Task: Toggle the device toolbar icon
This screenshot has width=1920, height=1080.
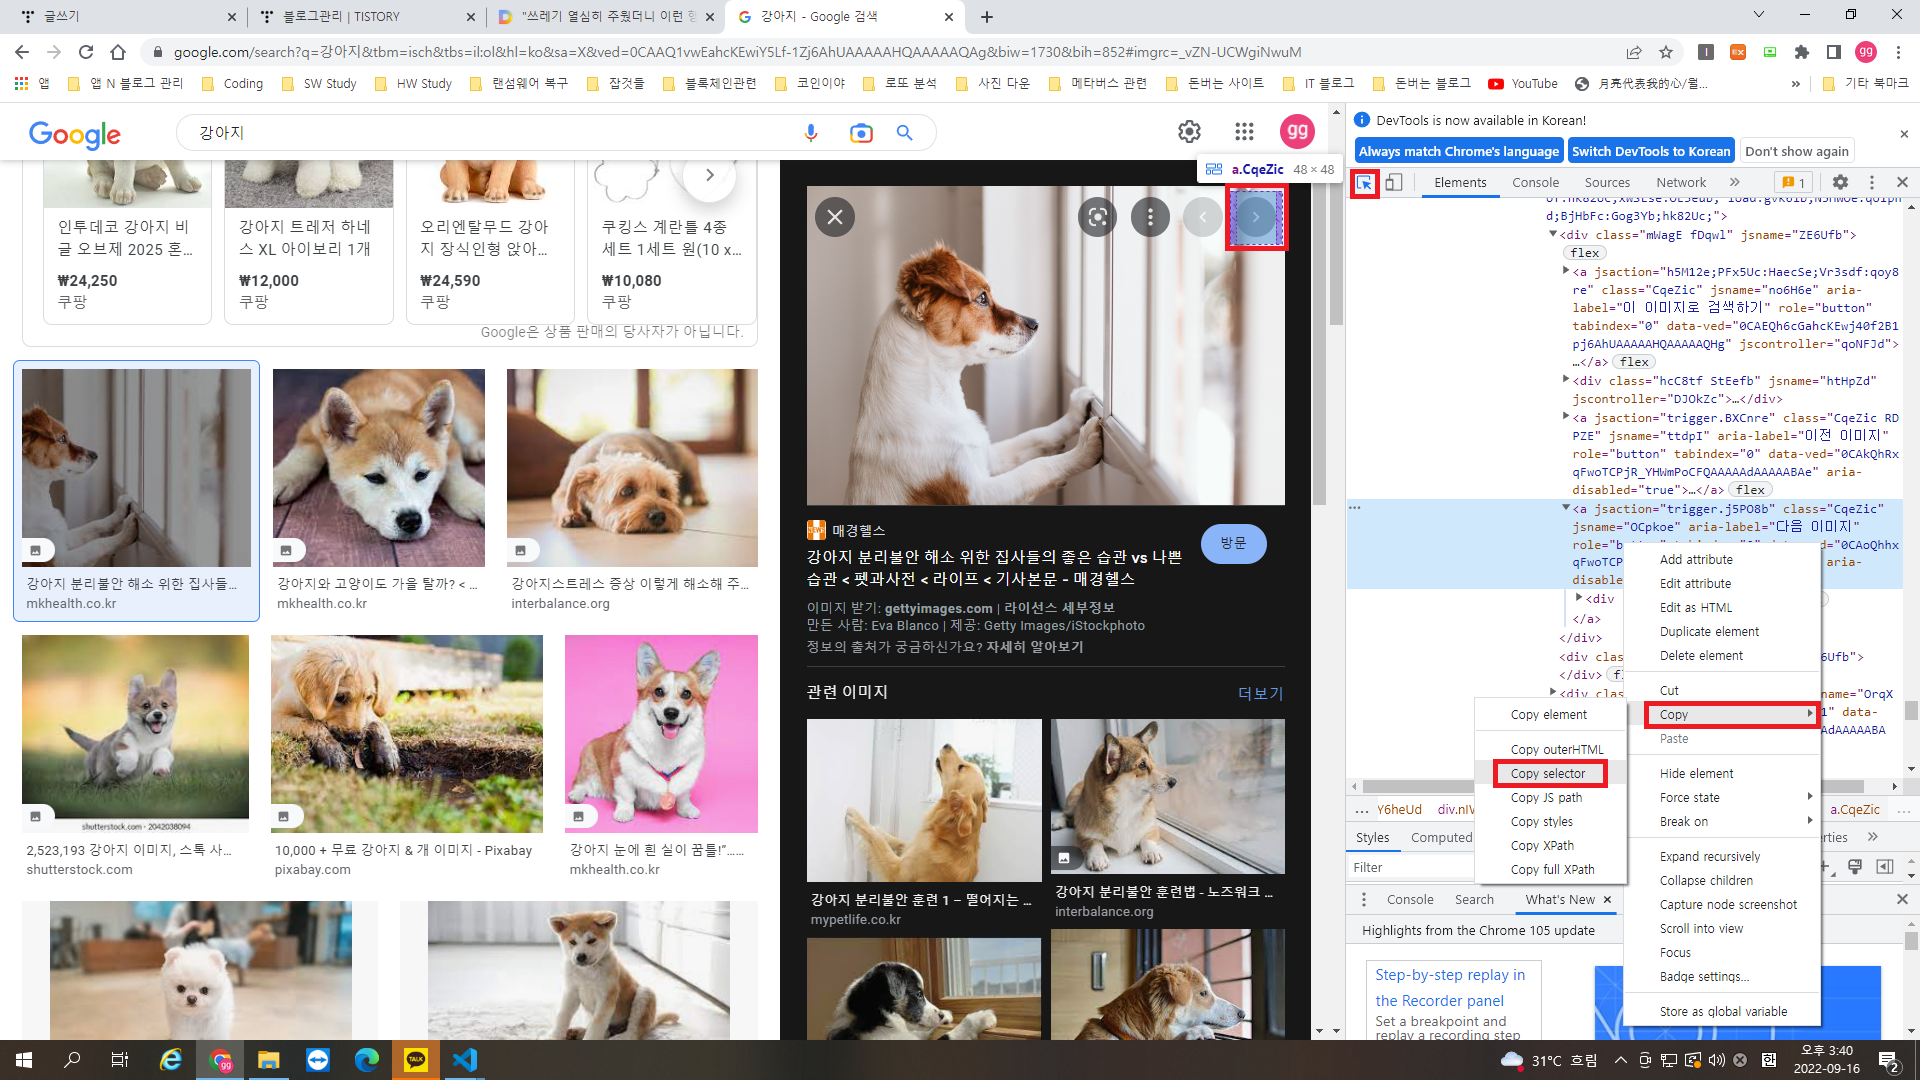Action: (x=1394, y=183)
